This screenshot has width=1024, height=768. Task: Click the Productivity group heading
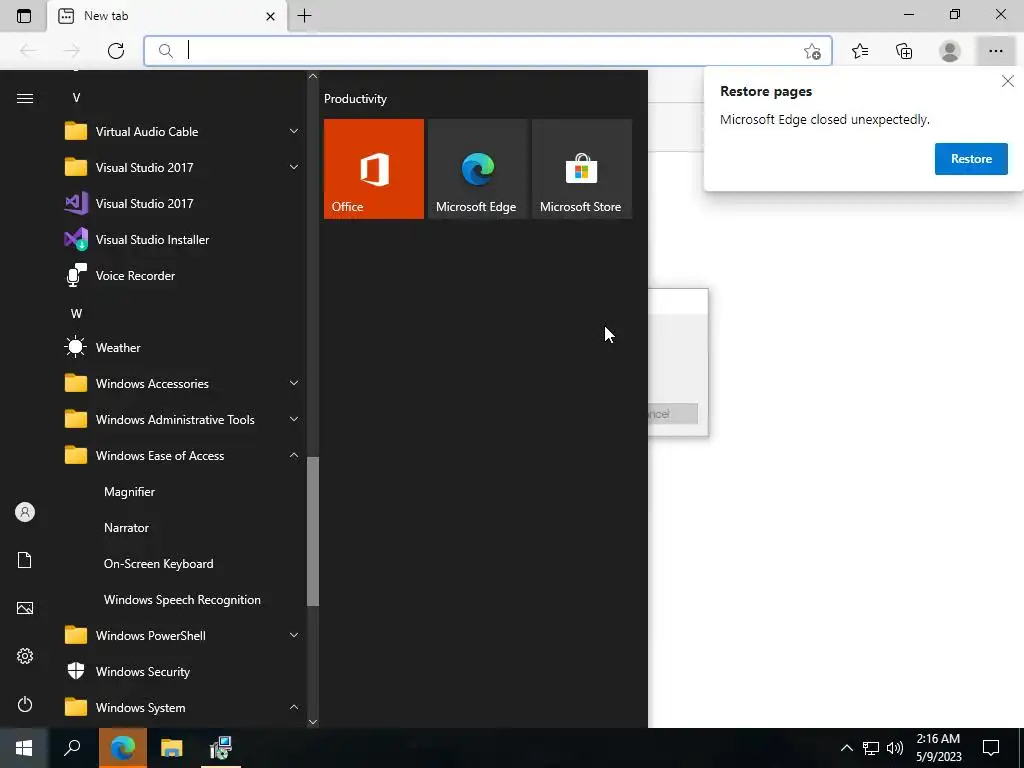(355, 99)
